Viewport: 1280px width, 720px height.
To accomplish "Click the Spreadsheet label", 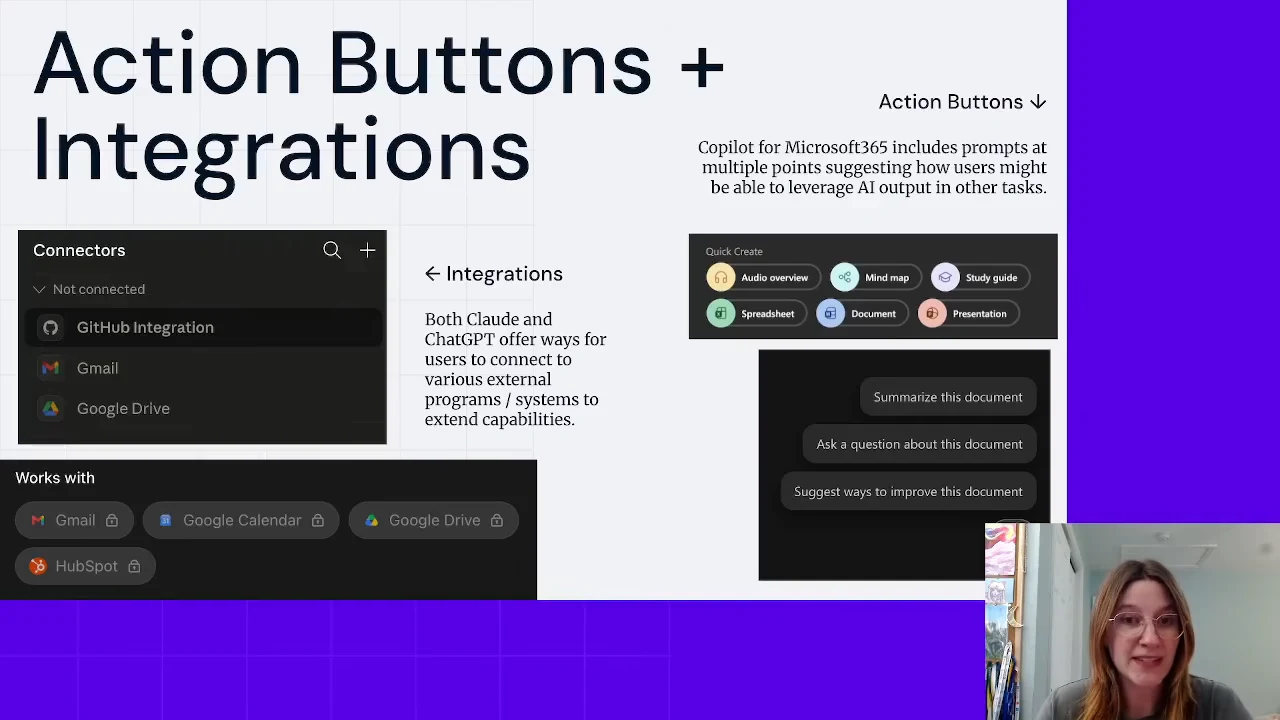I will click(767, 314).
